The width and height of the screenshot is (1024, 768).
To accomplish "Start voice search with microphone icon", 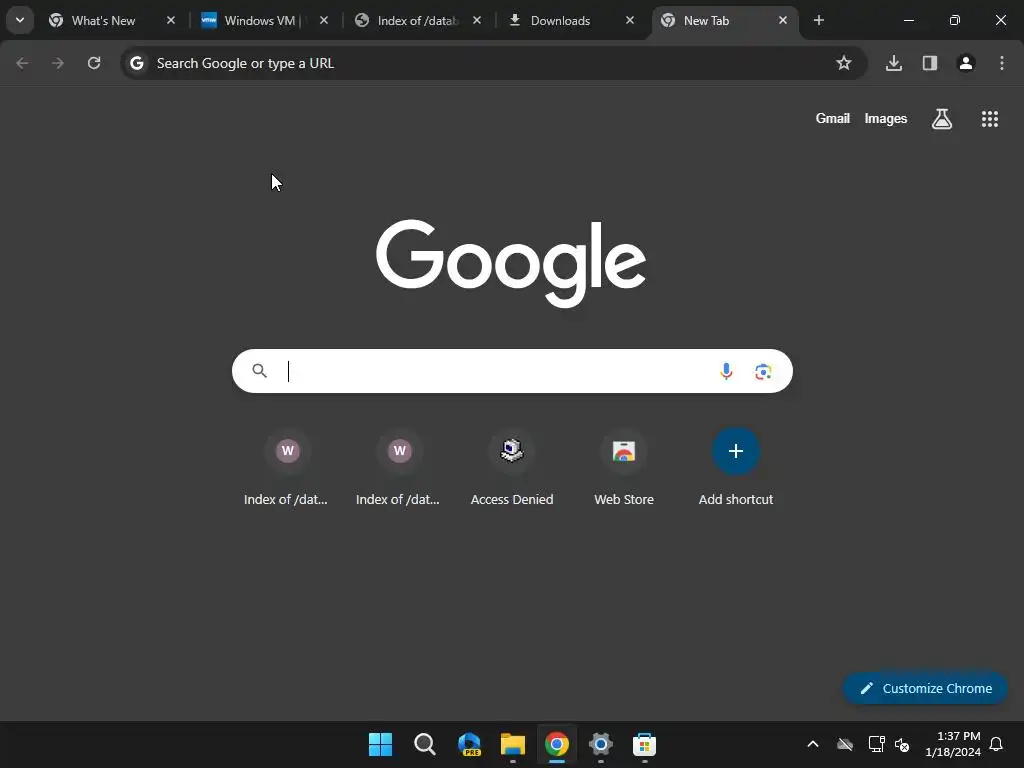I will click(726, 372).
